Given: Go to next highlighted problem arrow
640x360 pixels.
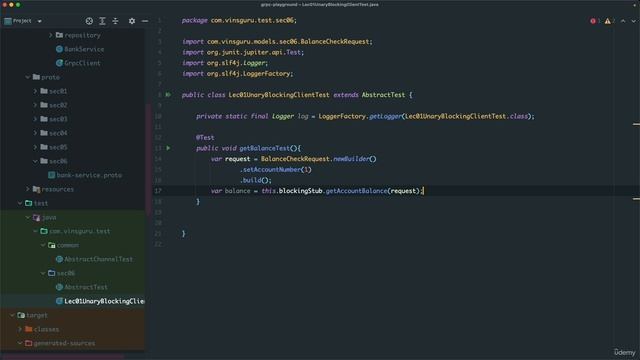Looking at the screenshot, I should click(x=633, y=21).
